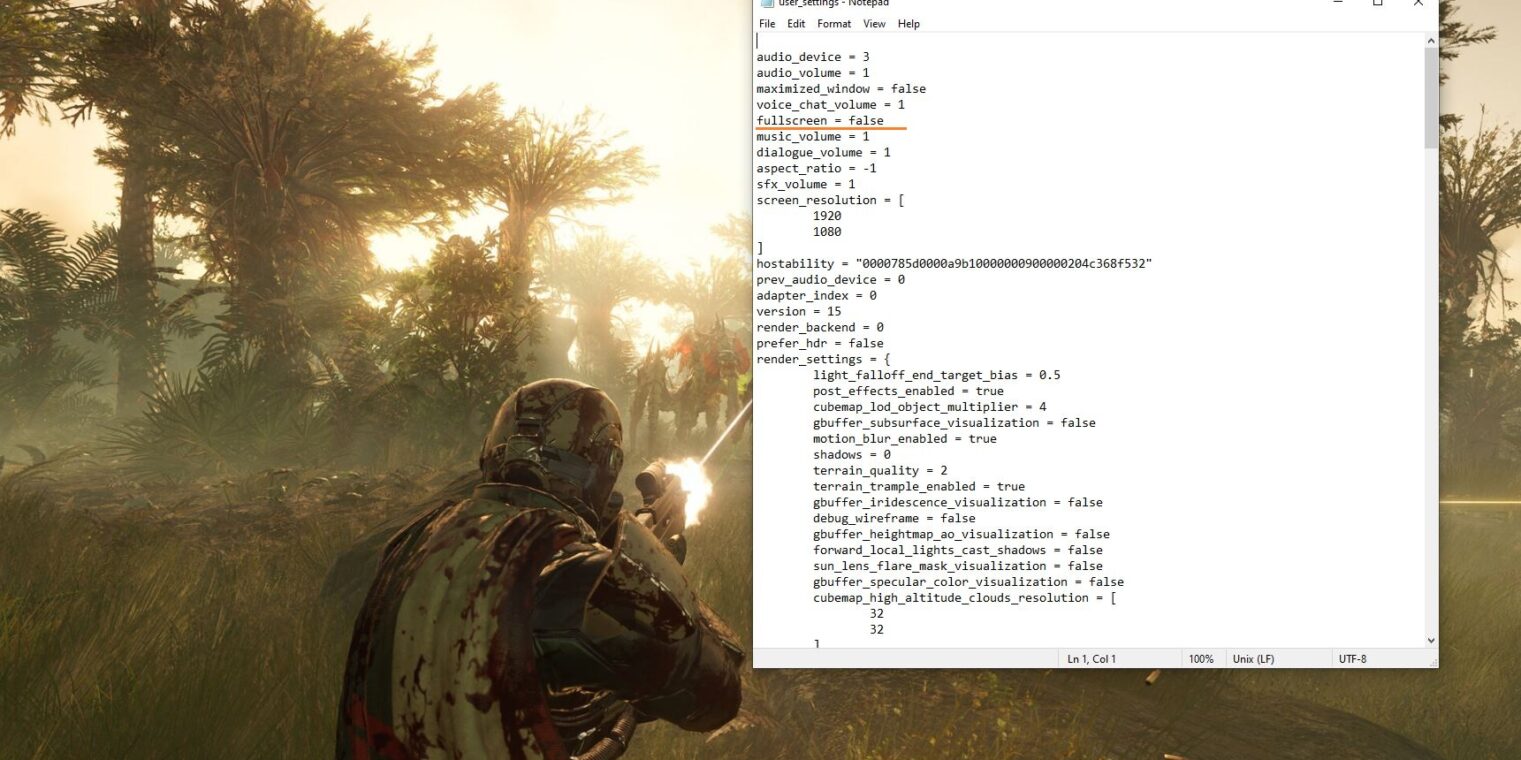Click the scrollbar down arrow in Notepad
The height and width of the screenshot is (760, 1521).
coord(1431,640)
